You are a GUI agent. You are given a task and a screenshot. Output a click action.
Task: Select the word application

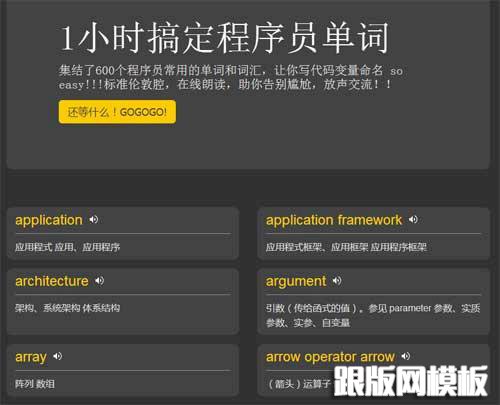click(49, 220)
